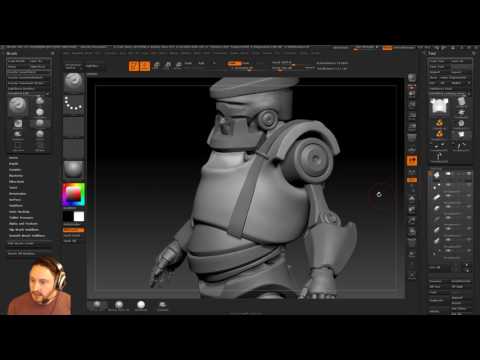Toggle the orange Zadd button
Viewport: 480px width, 360px height.
pos(234,63)
